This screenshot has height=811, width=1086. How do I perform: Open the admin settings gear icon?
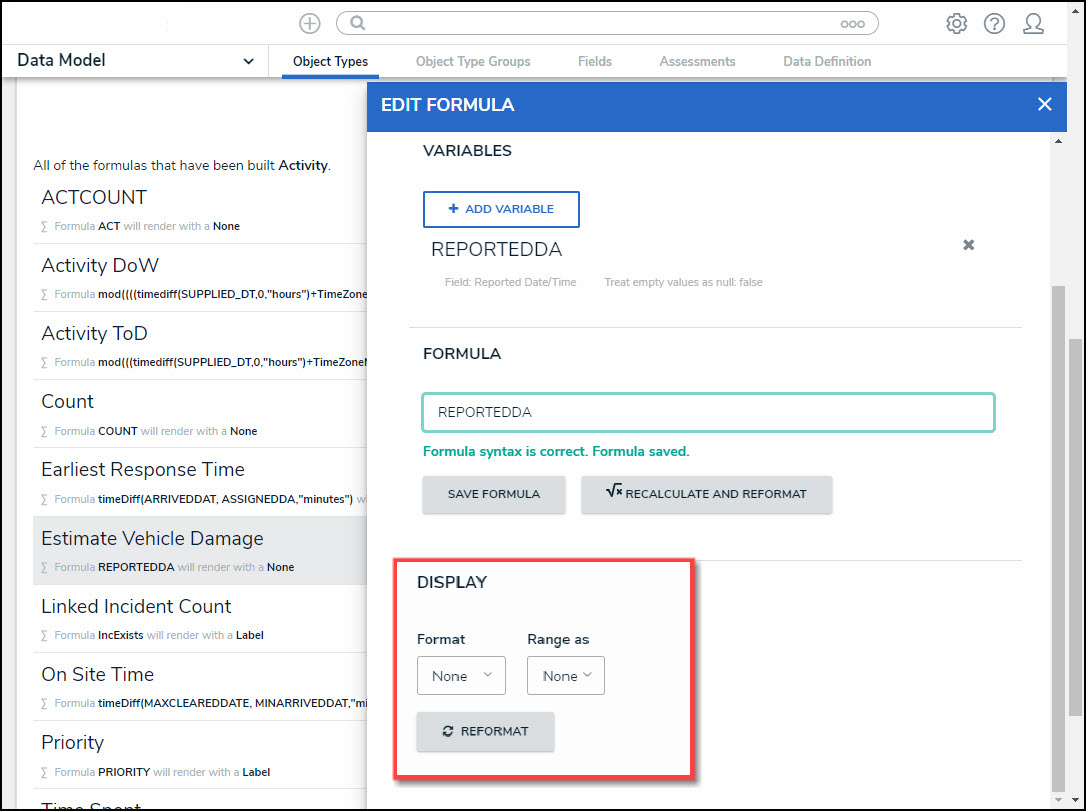[x=956, y=24]
